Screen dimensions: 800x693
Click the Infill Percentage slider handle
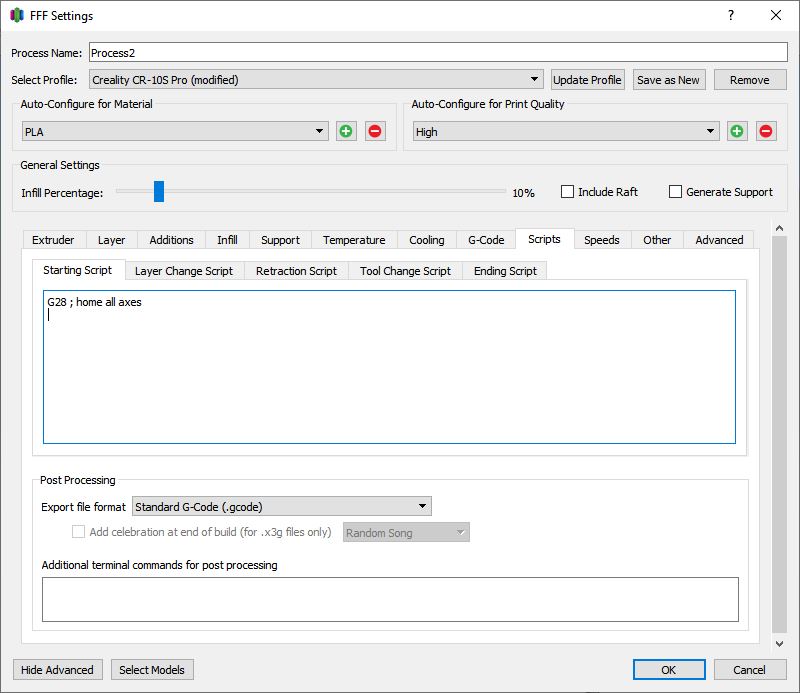point(159,191)
